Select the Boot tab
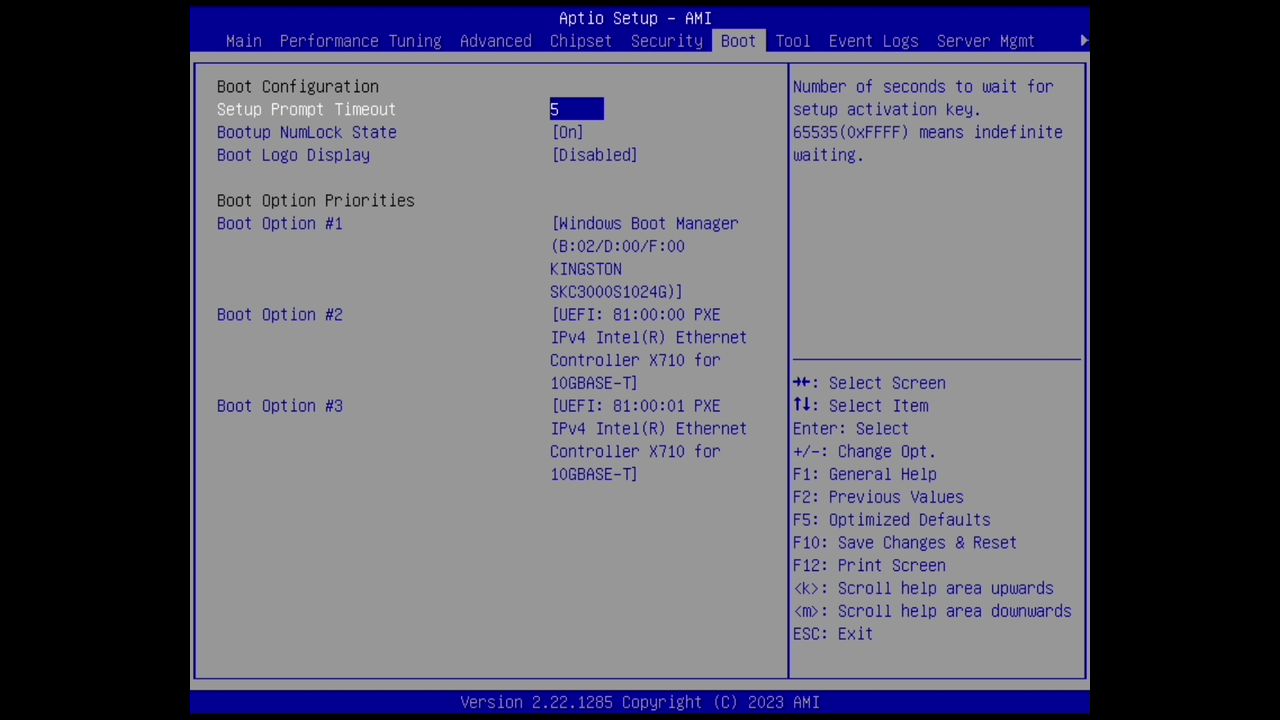The height and width of the screenshot is (720, 1280). (738, 41)
